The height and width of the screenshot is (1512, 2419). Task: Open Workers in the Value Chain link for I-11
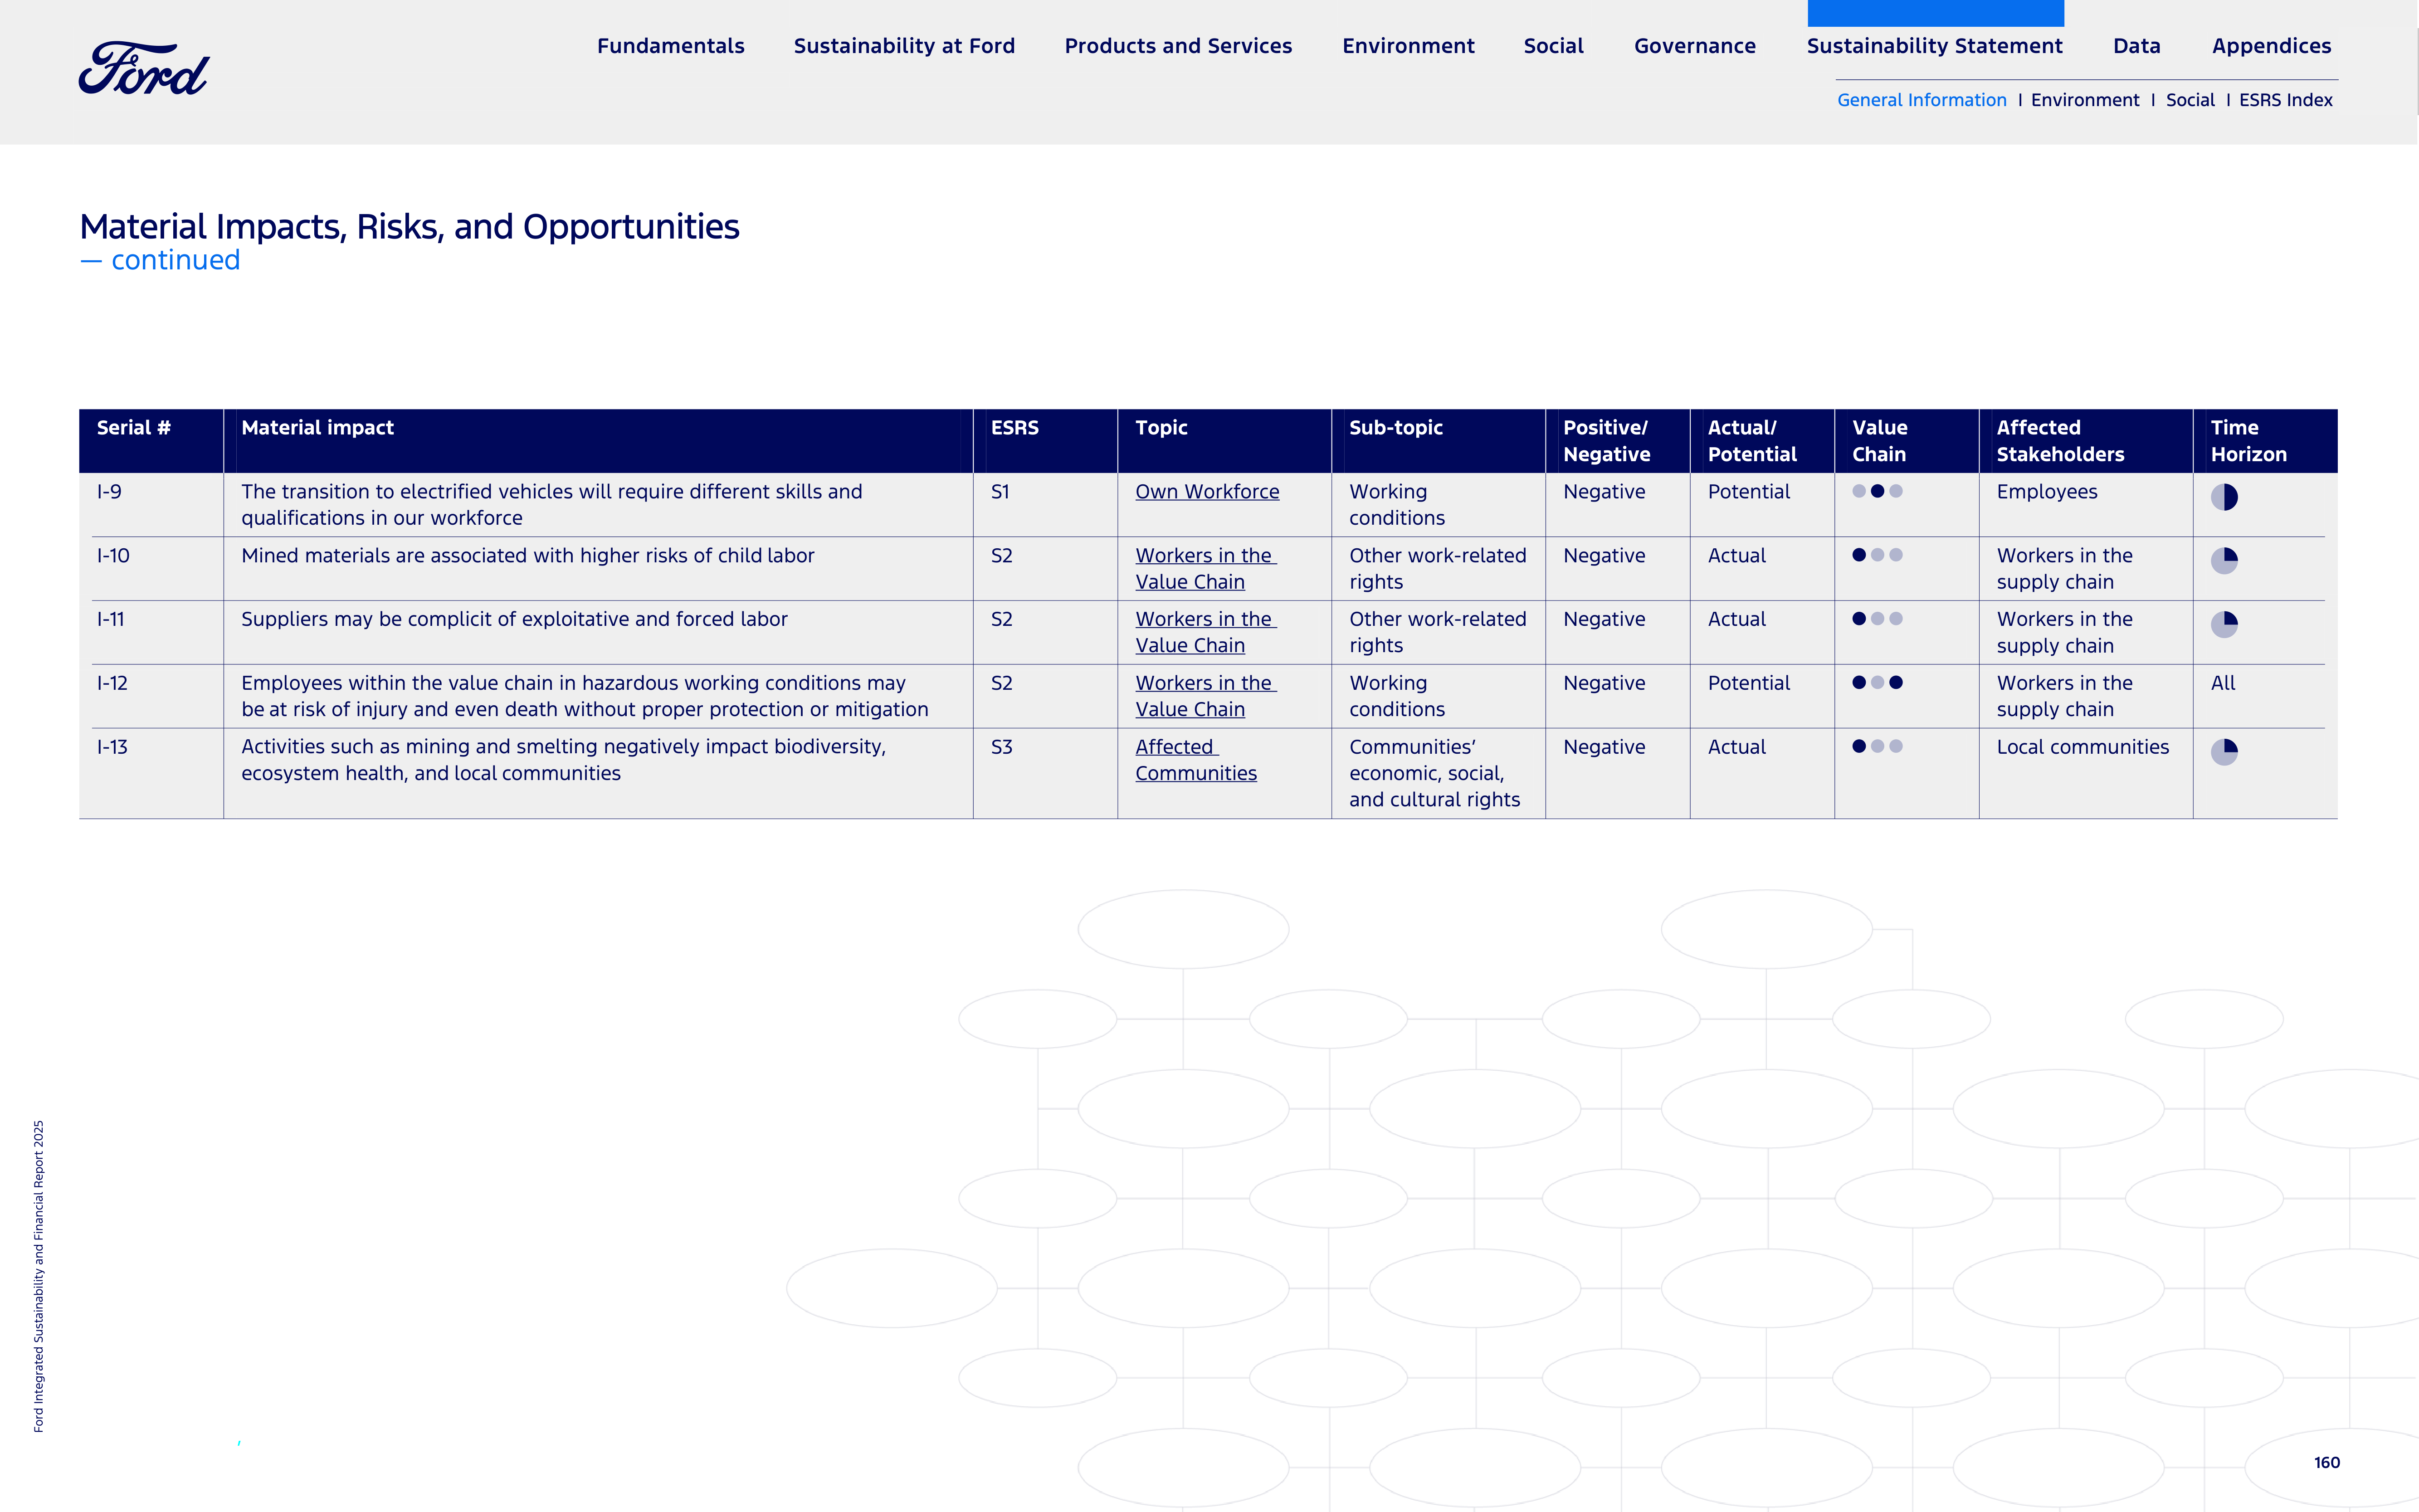pyautogui.click(x=1205, y=632)
